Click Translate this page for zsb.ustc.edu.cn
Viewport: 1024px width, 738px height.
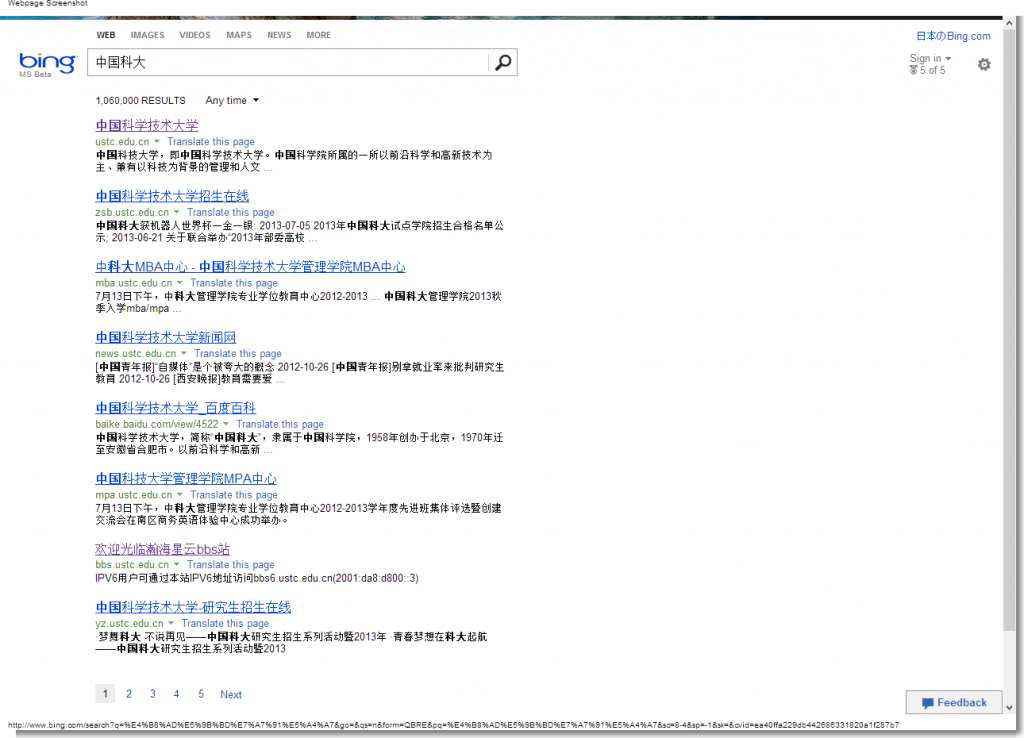pyautogui.click(x=229, y=212)
